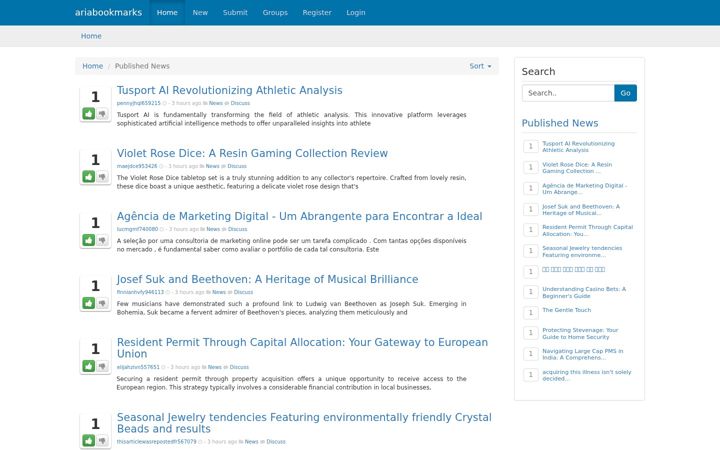
Task: Click Discuss under the Tusport AI post
Action: (x=240, y=103)
